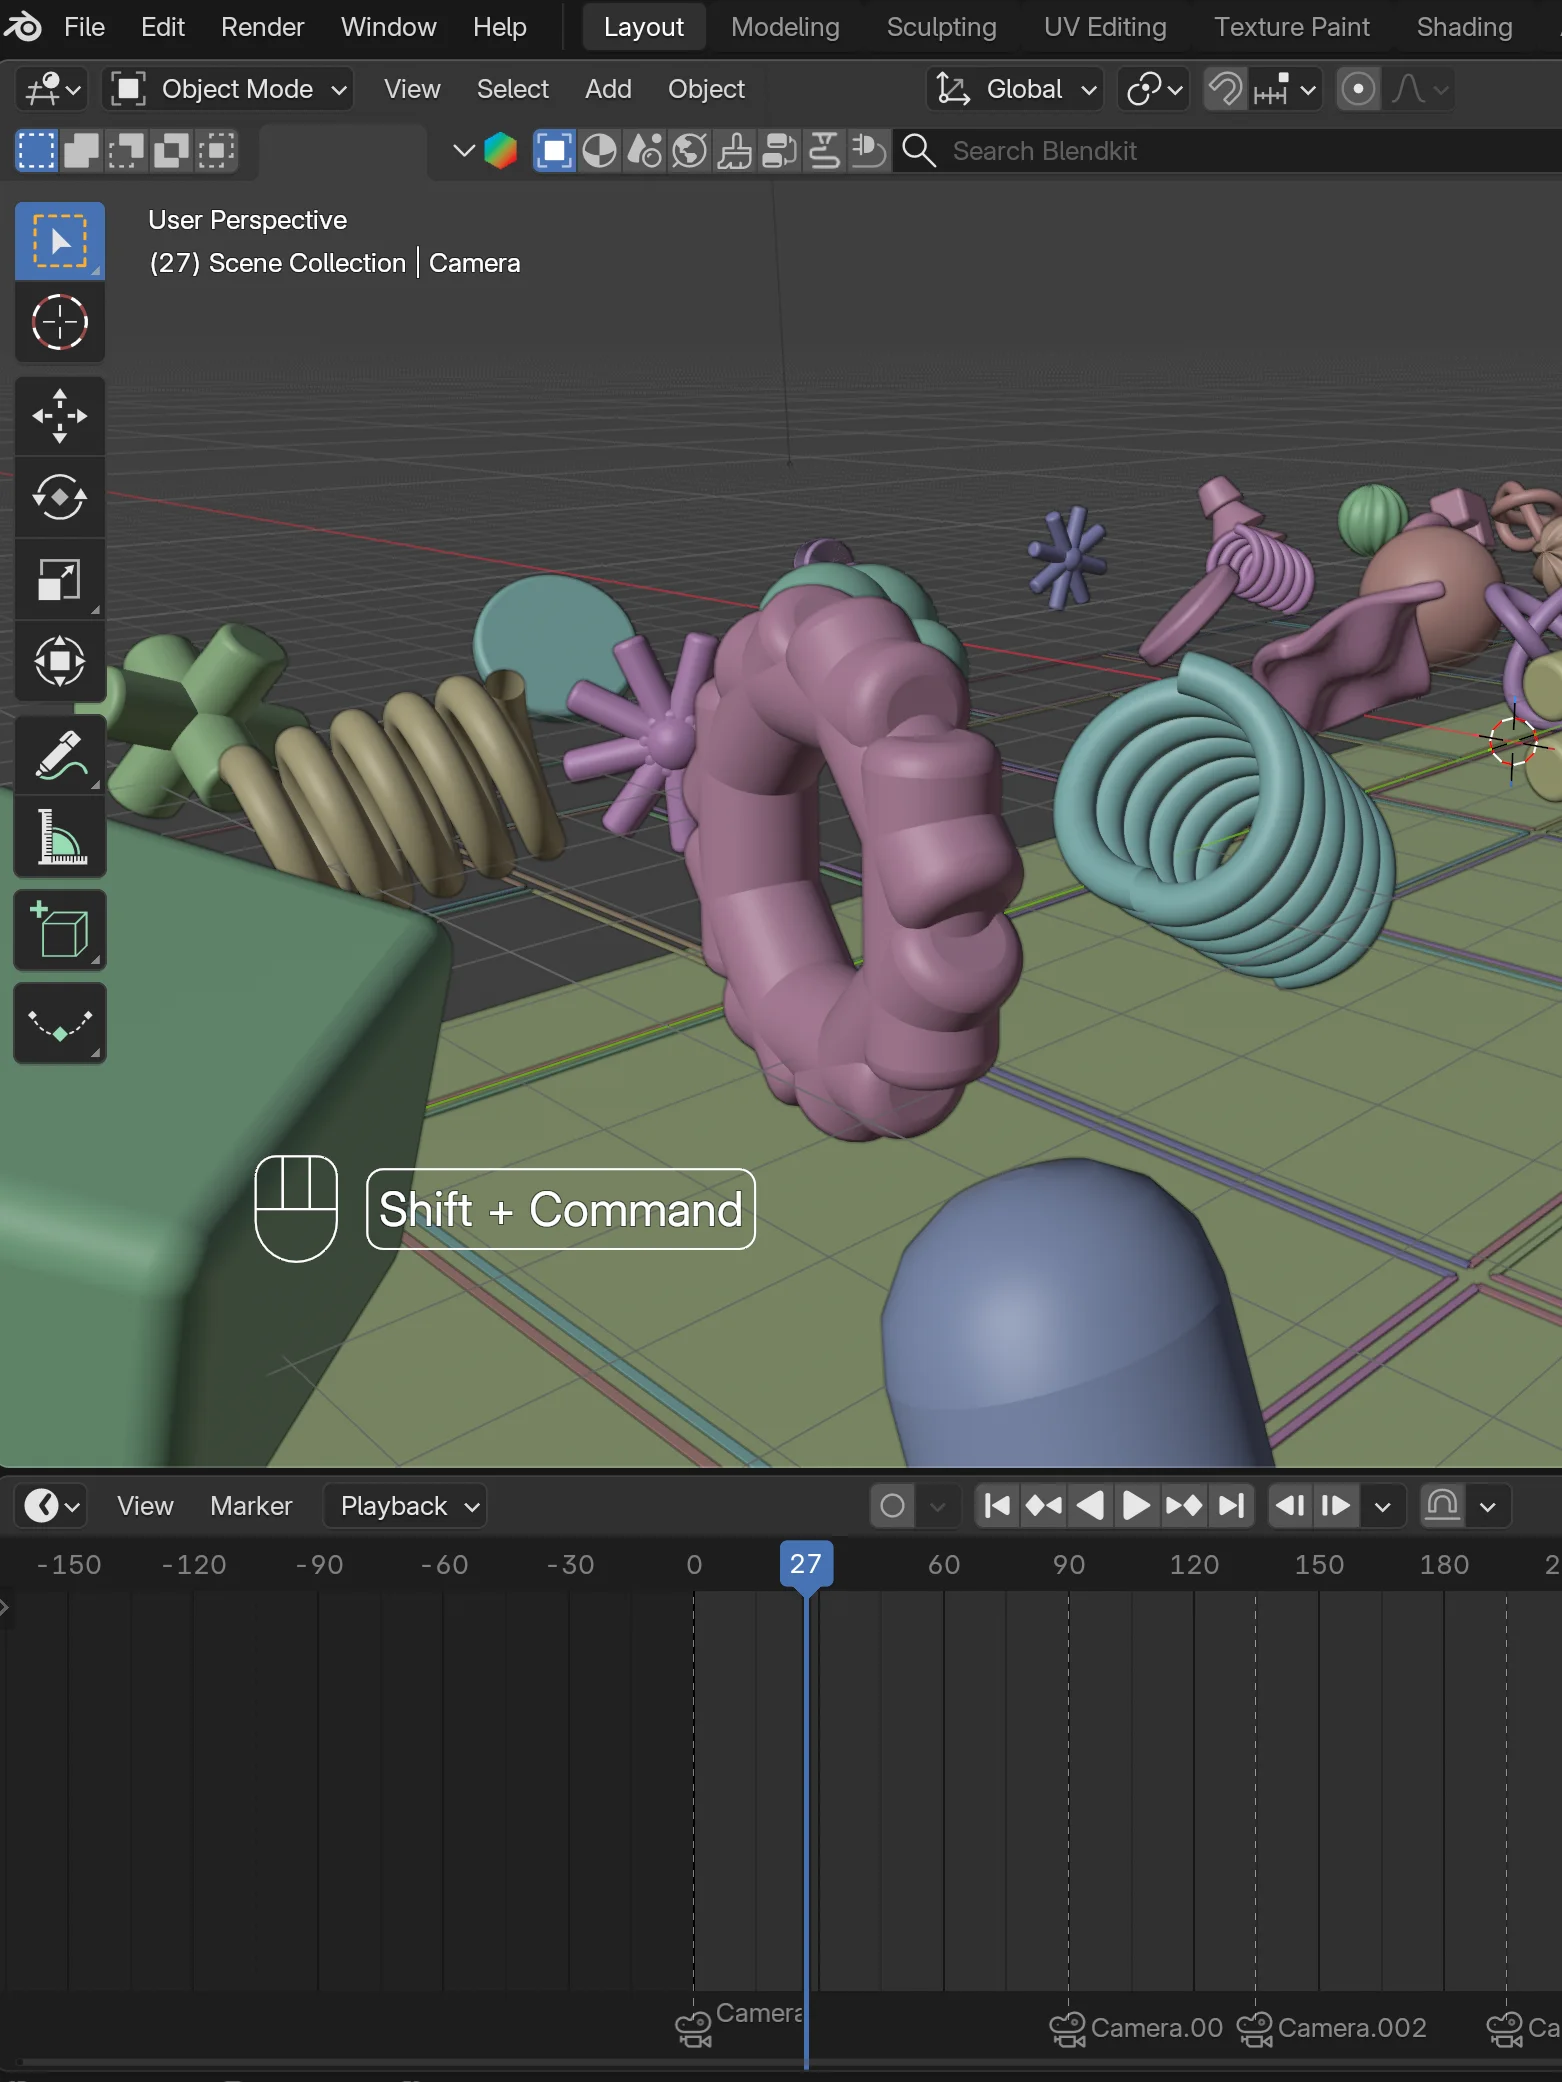The width and height of the screenshot is (1562, 2082).
Task: Choose BlendKit Models asset type
Action: pos(554,151)
